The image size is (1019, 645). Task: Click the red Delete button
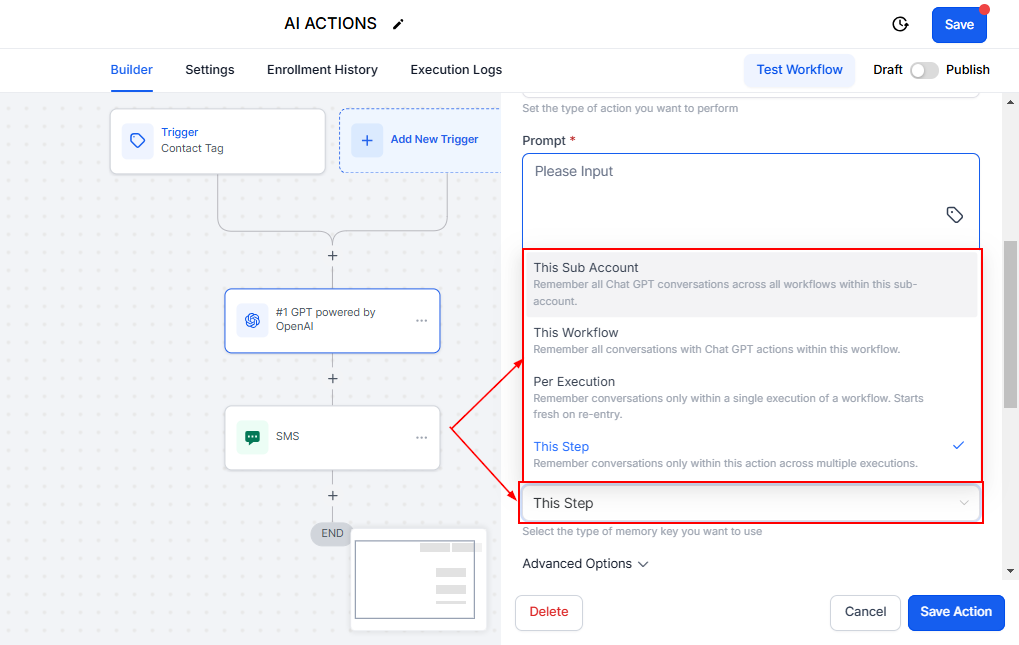(549, 612)
